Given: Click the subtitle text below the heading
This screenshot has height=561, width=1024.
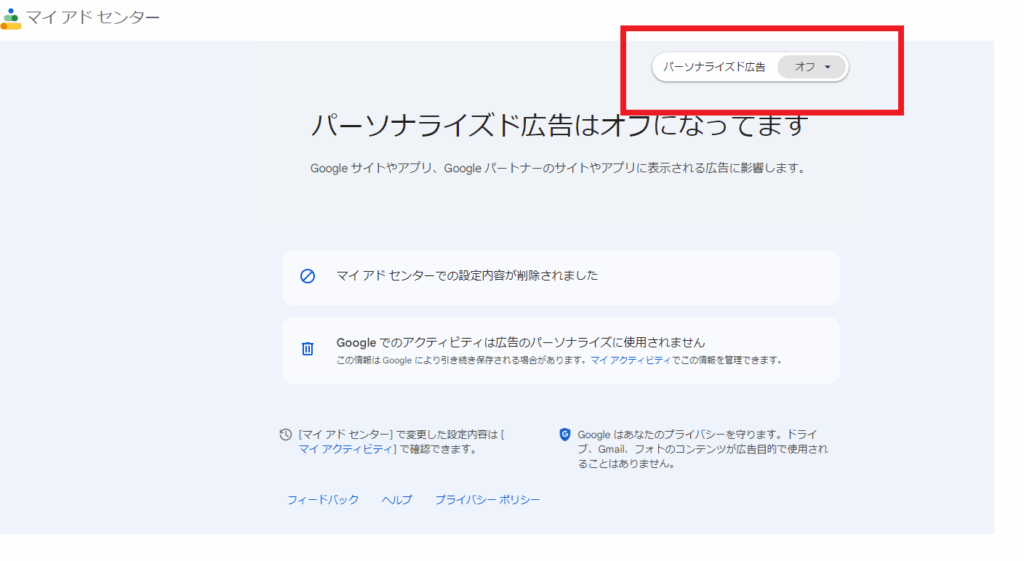Looking at the screenshot, I should pos(557,169).
